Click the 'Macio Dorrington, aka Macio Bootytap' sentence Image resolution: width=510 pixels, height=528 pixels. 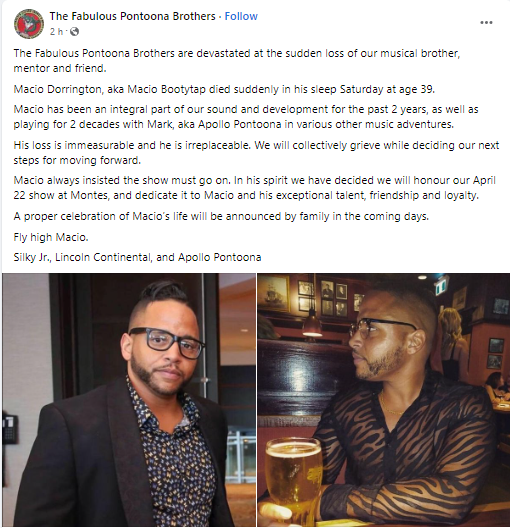point(224,89)
